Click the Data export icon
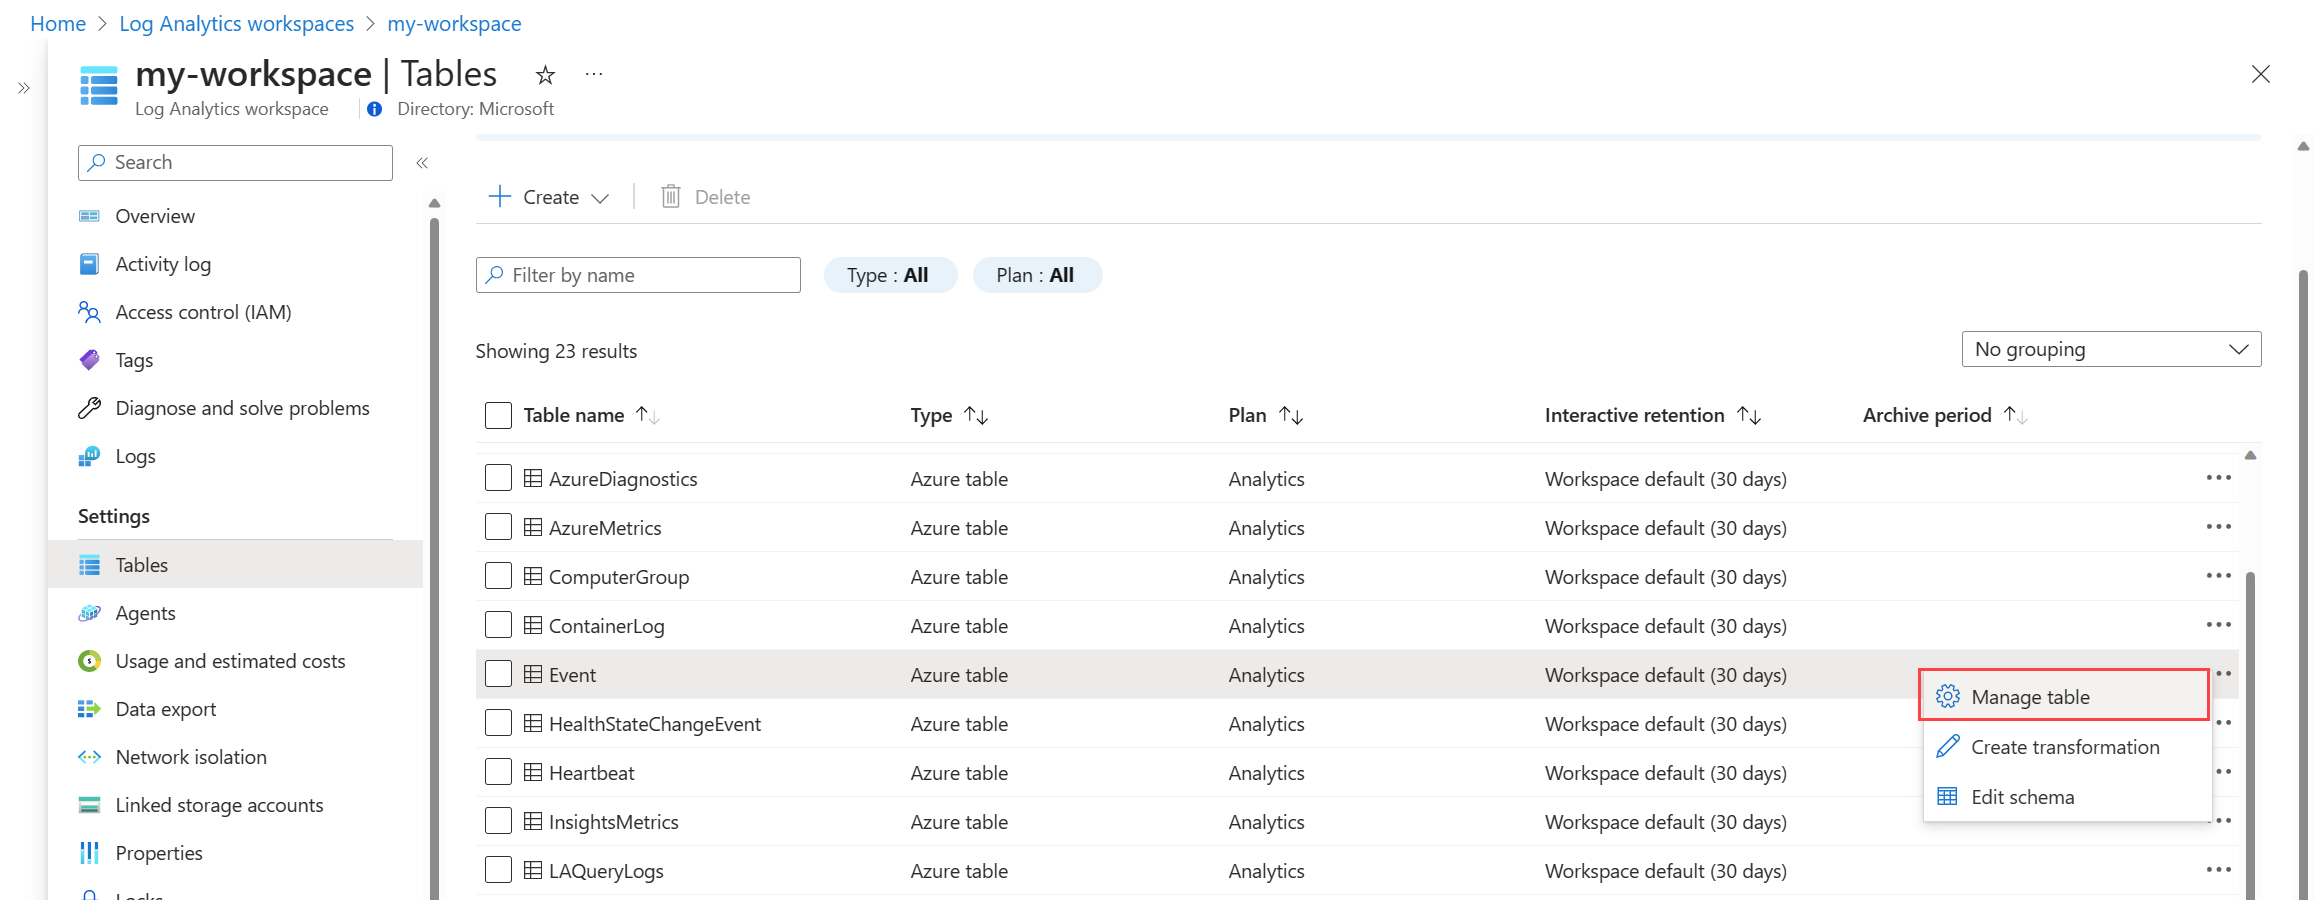Screen dimensions: 2315x900 [90, 709]
